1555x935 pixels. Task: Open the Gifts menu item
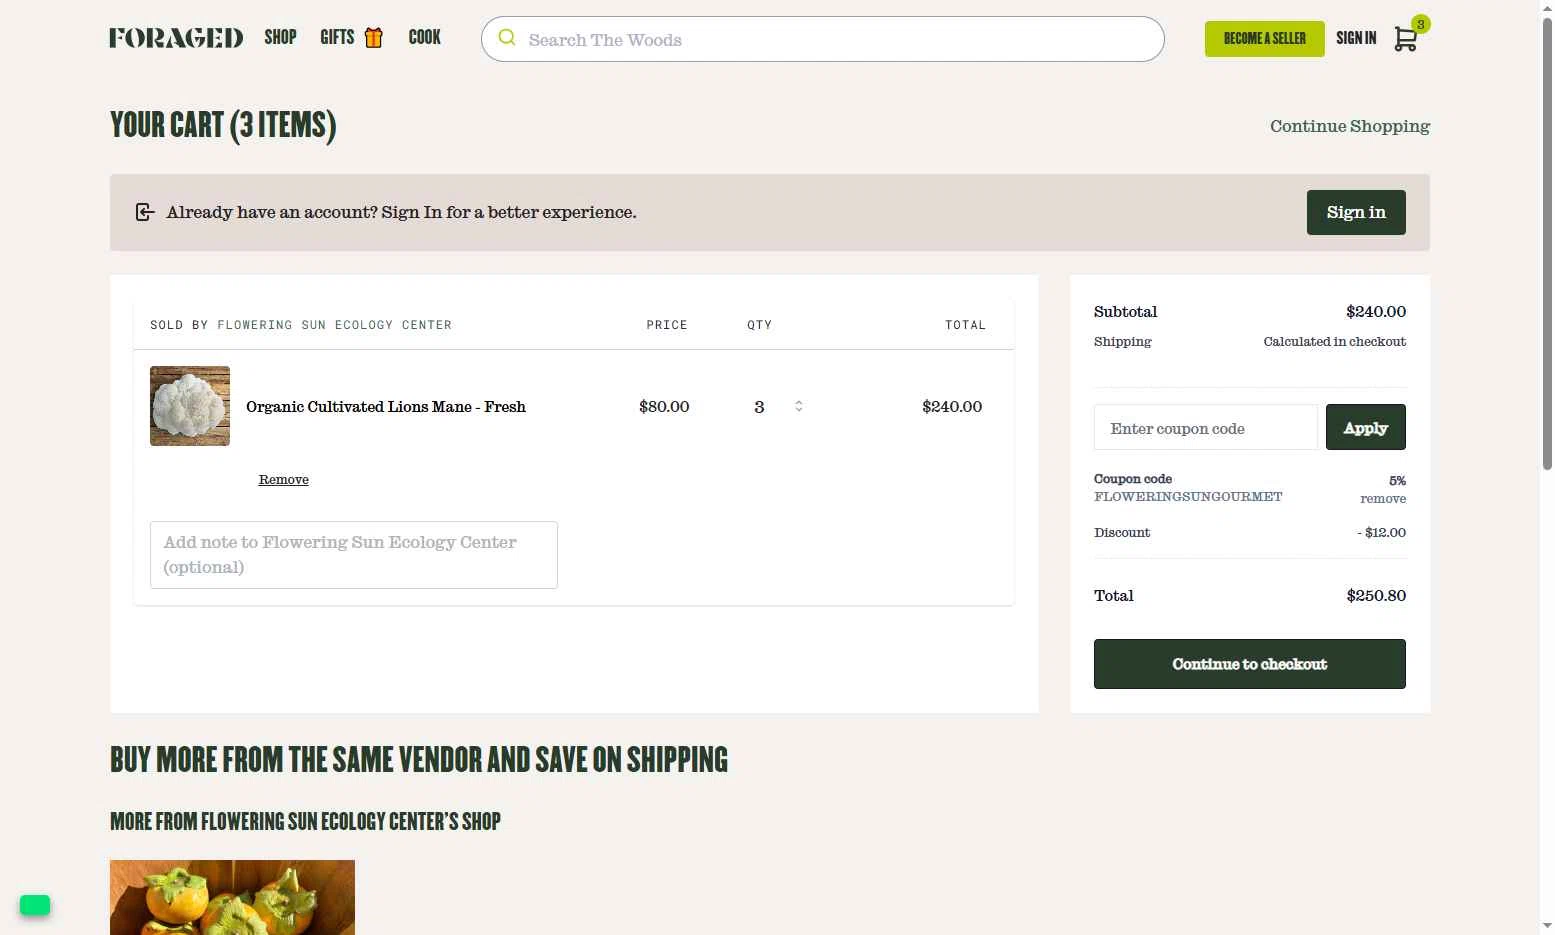(x=337, y=37)
